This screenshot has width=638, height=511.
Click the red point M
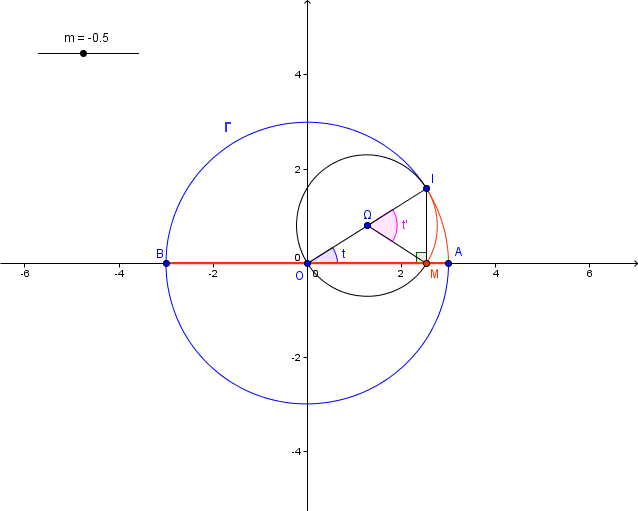point(426,263)
